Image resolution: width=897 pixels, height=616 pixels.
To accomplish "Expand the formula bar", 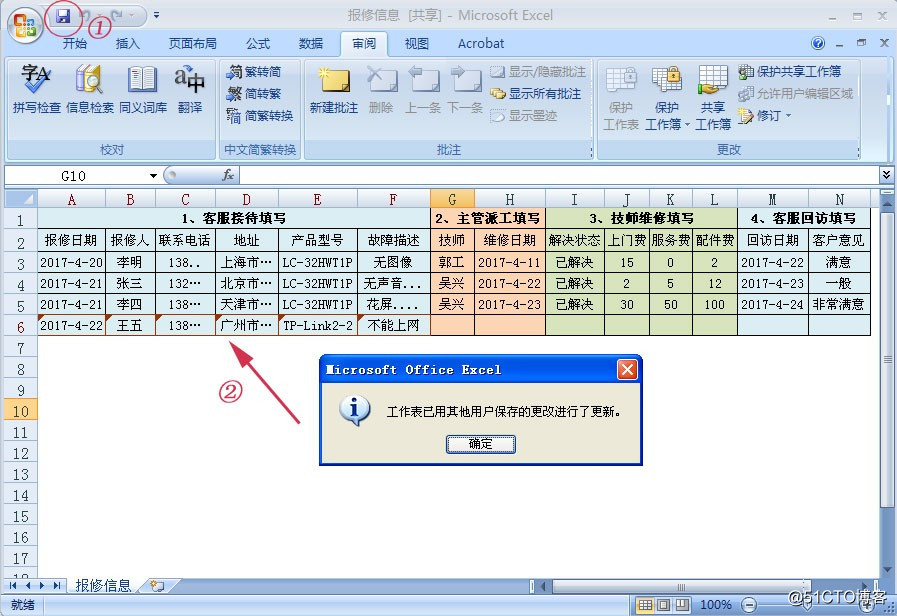I will (x=886, y=174).
